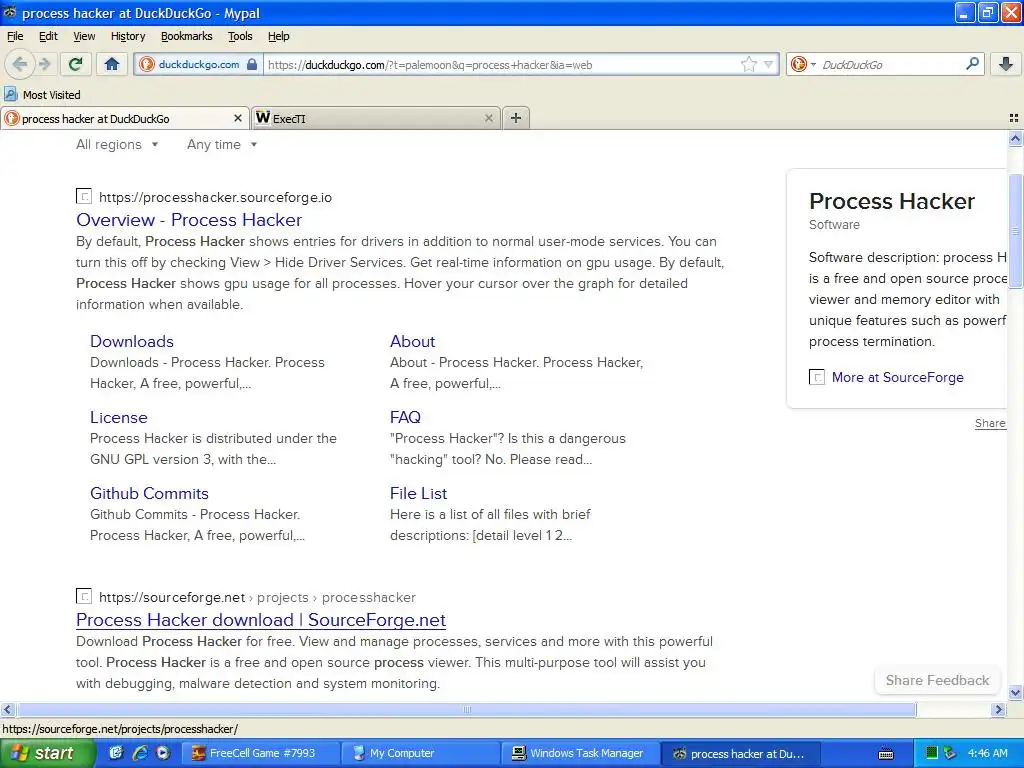Image resolution: width=1024 pixels, height=768 pixels.
Task: Click vertical scrollbar down arrow
Action: [1015, 692]
